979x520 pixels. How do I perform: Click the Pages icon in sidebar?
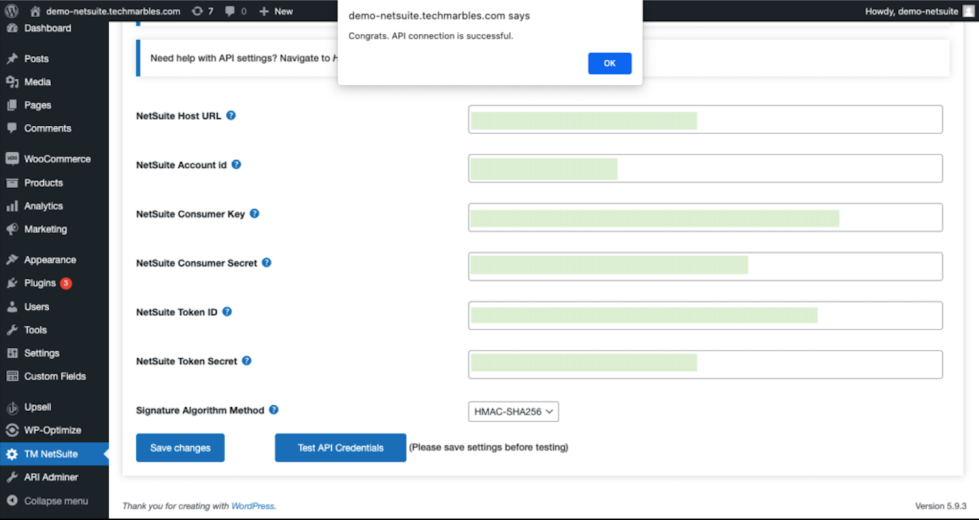(x=12, y=105)
